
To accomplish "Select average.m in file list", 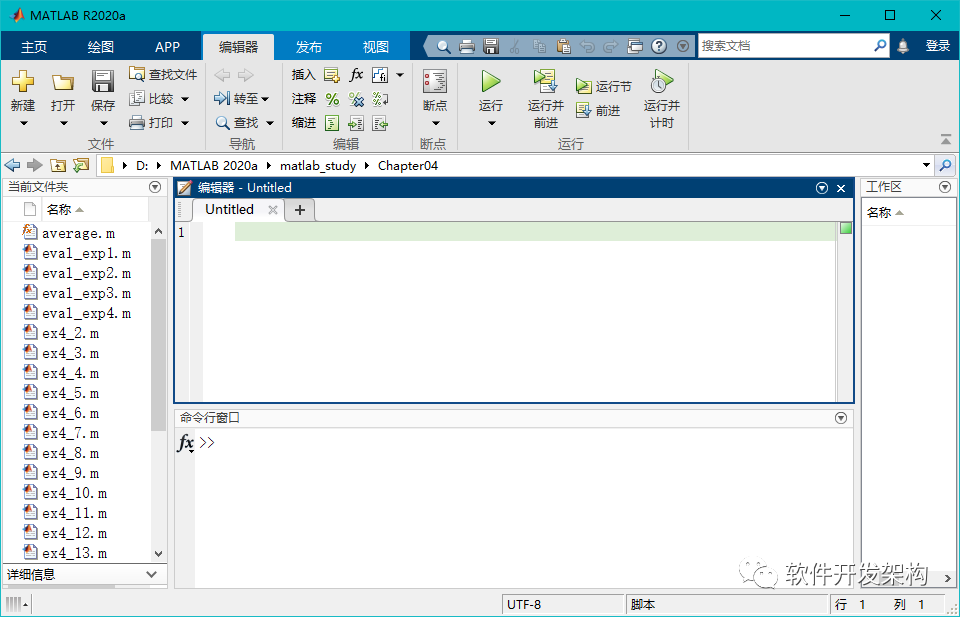I will pyautogui.click(x=78, y=233).
